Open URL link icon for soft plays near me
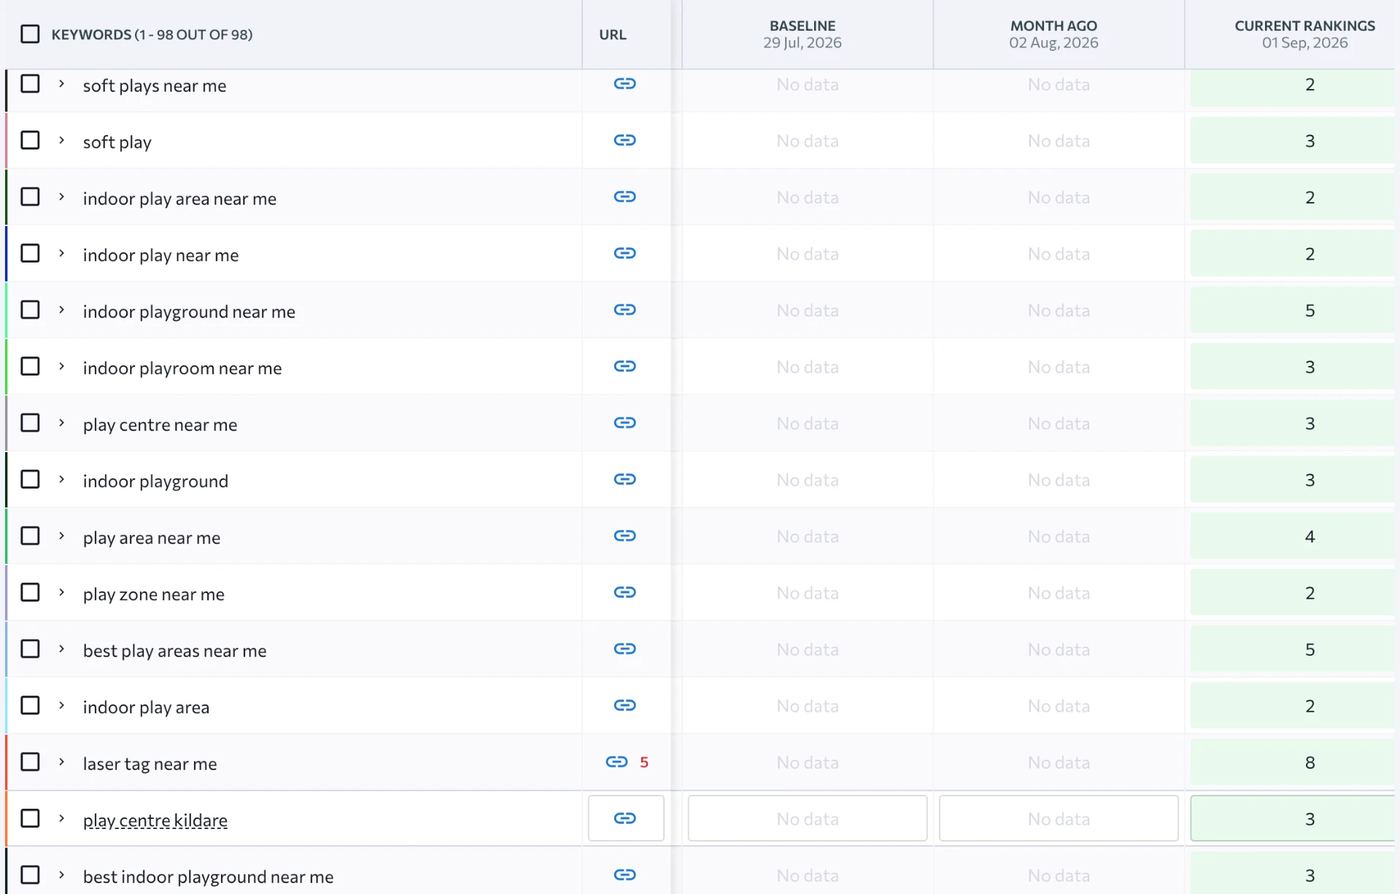 tap(625, 84)
